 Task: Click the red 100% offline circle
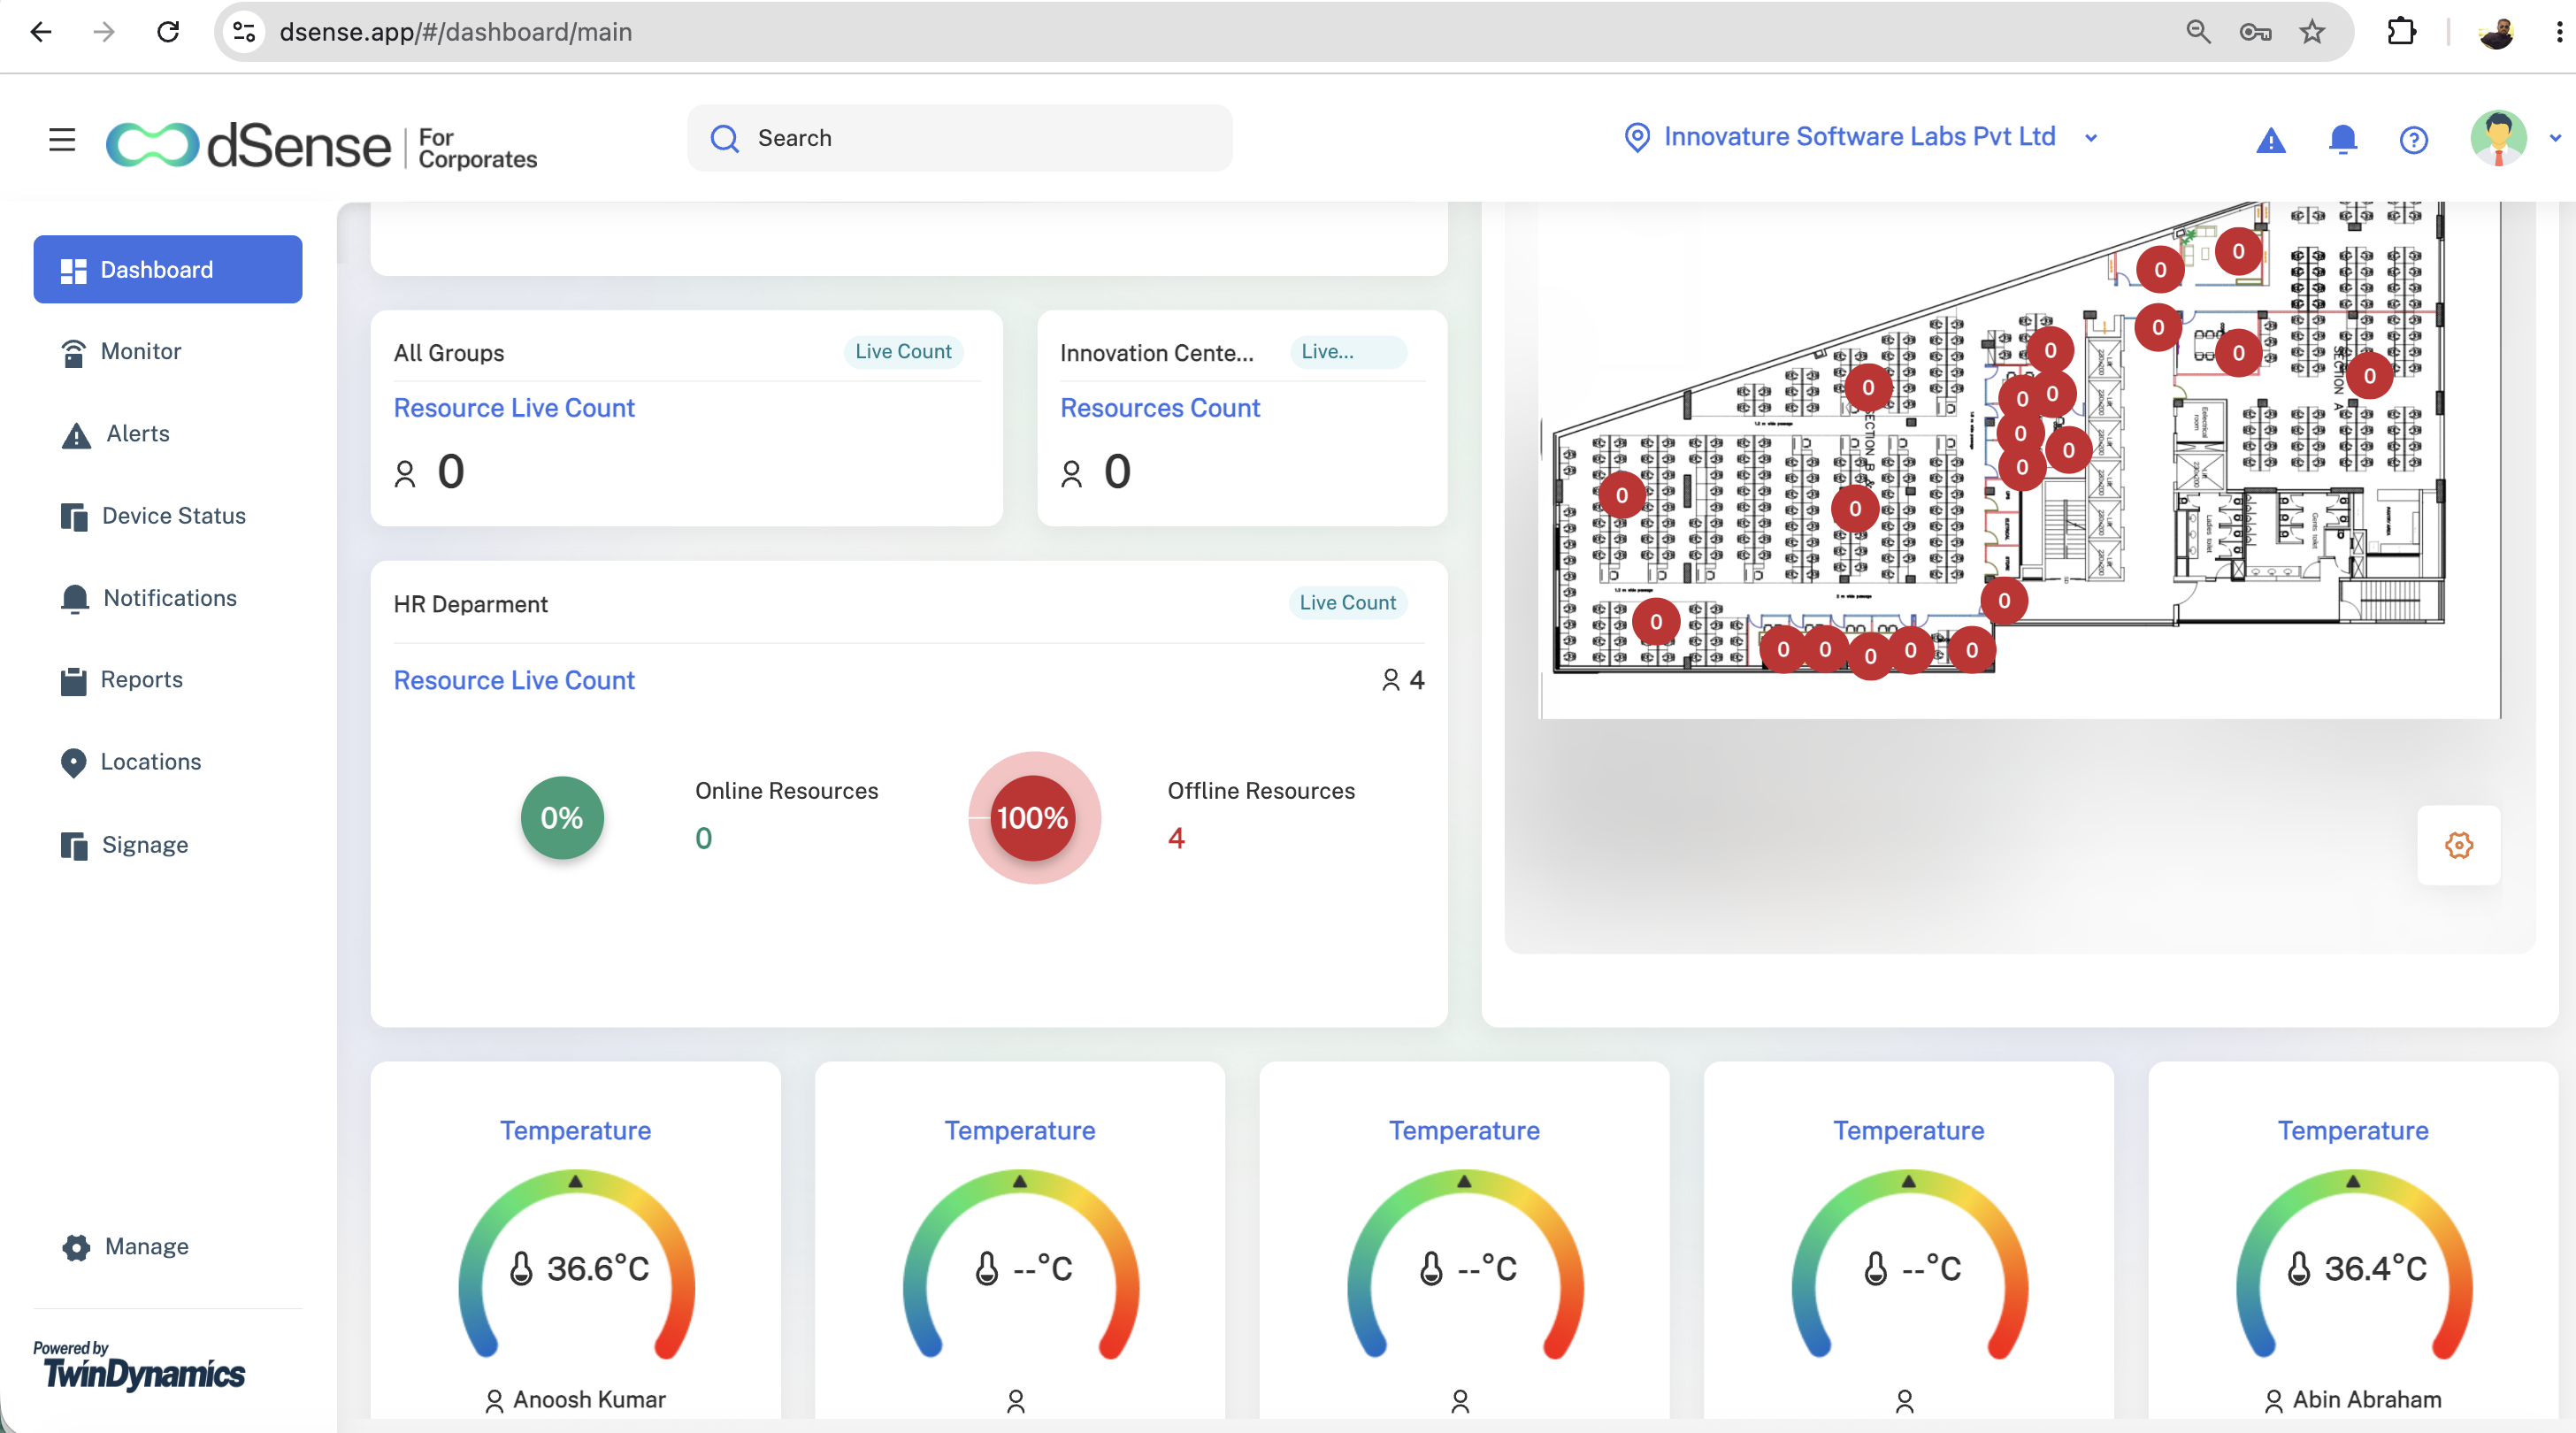pyautogui.click(x=1033, y=818)
